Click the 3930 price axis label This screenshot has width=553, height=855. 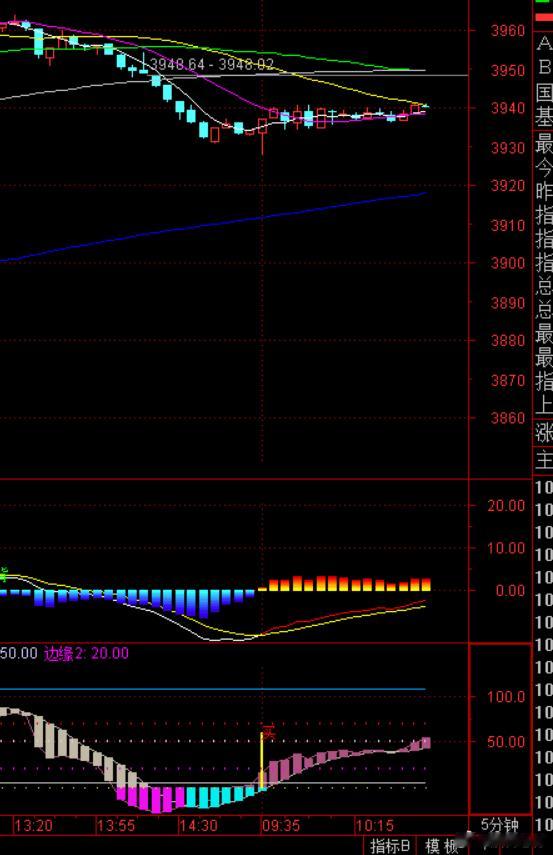[x=507, y=148]
